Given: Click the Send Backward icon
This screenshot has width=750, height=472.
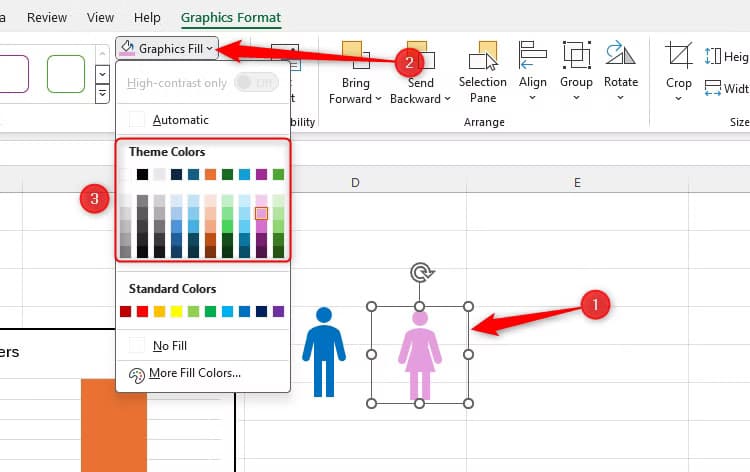Looking at the screenshot, I should (x=420, y=55).
